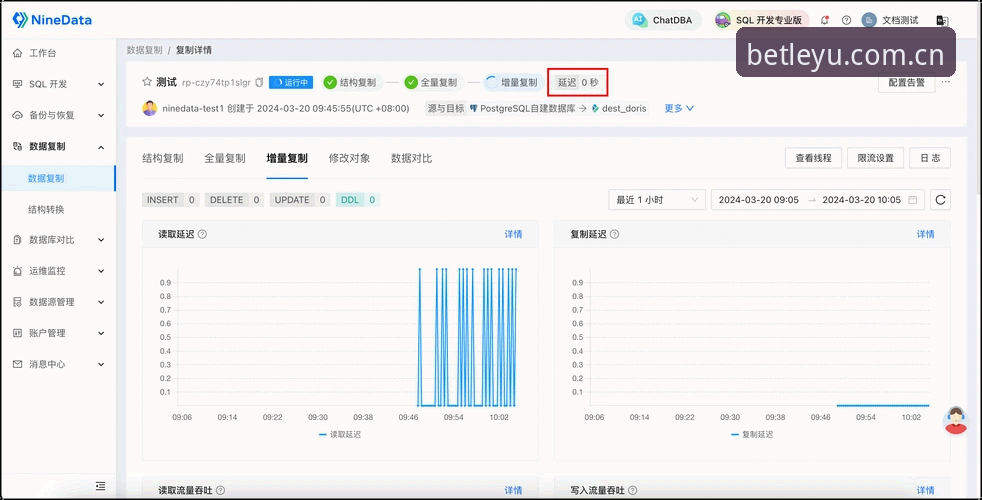This screenshot has width=982, height=500.
Task: Click the date range input field
Action: [x=817, y=200]
